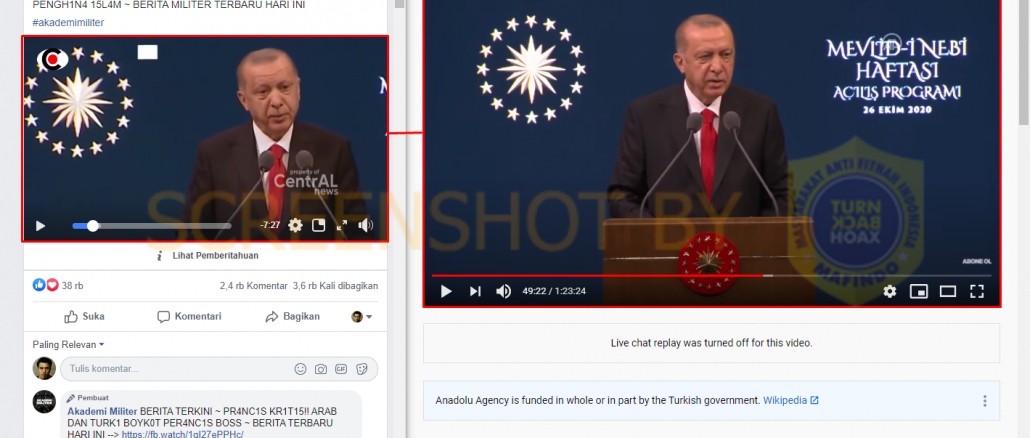Enter YouTube fullscreen

click(x=977, y=291)
